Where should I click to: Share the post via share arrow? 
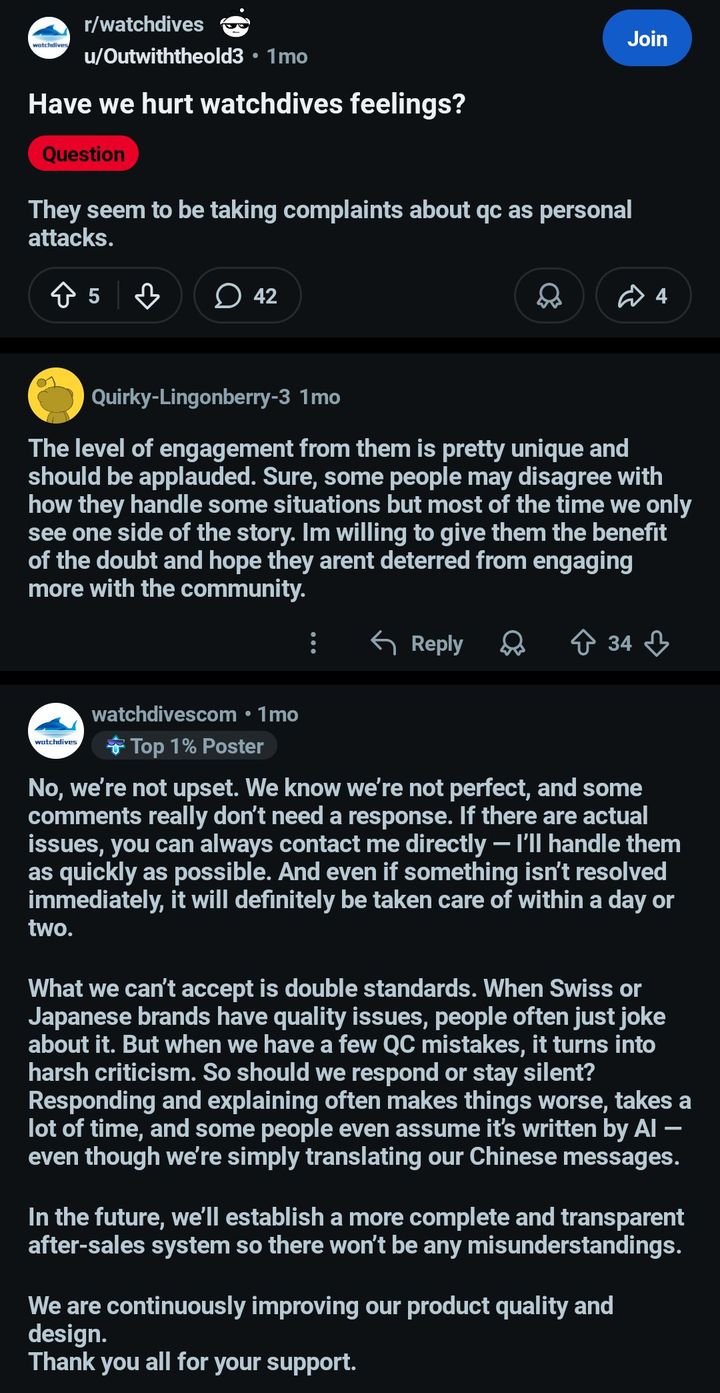click(643, 296)
